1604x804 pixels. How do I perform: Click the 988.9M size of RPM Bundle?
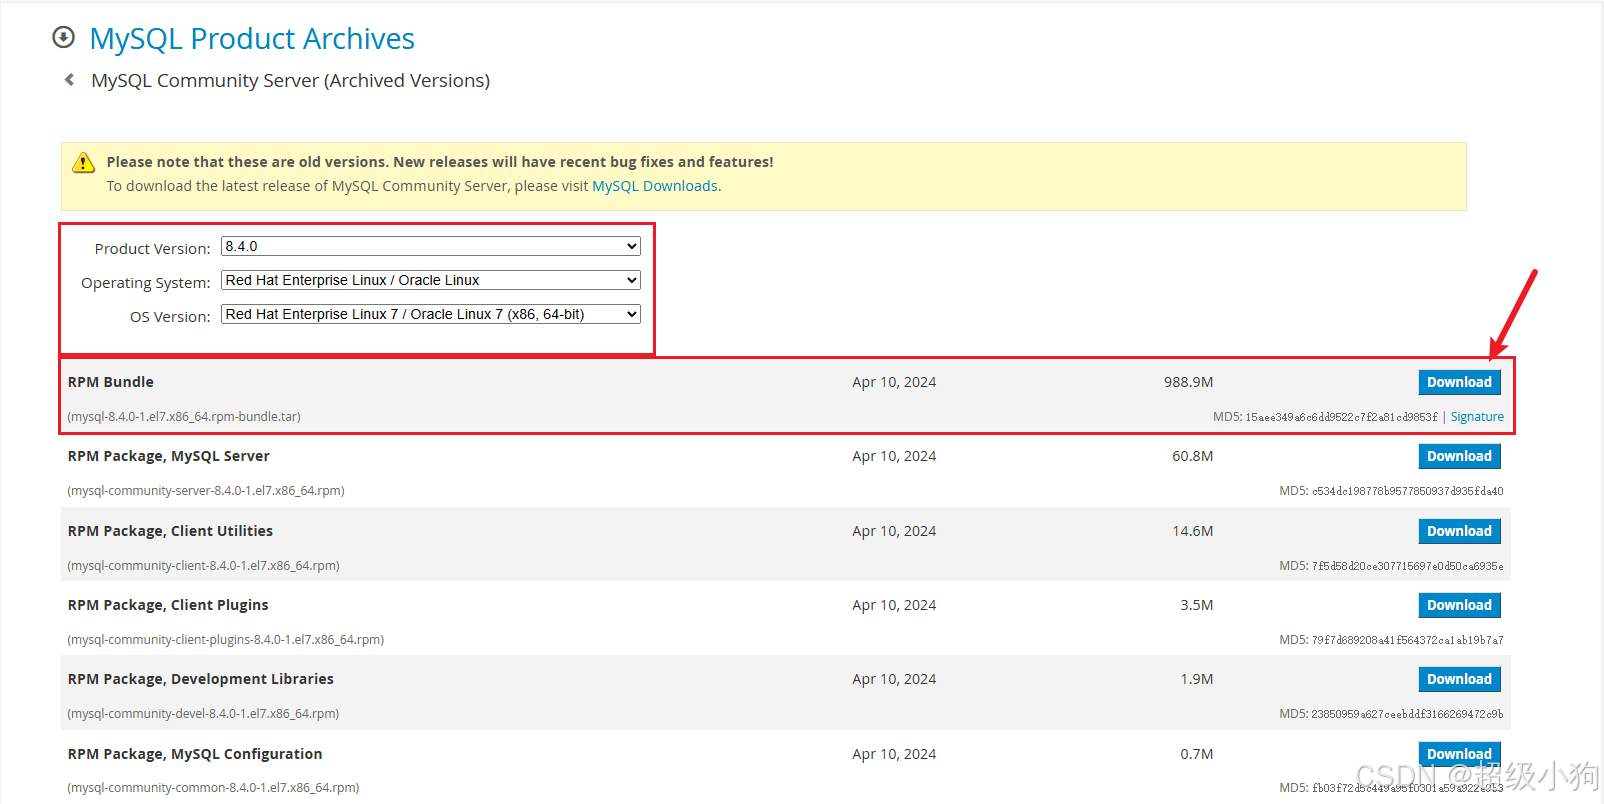coord(1188,382)
